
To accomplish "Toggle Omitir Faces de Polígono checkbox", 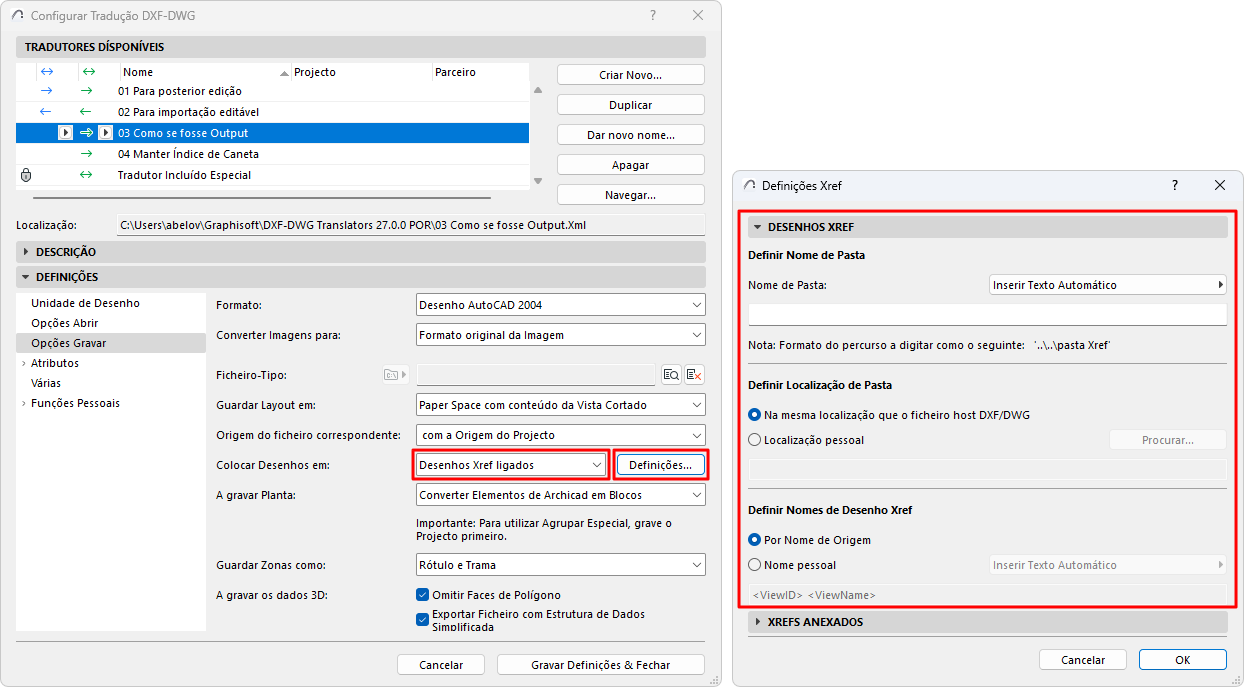I will coord(422,595).
